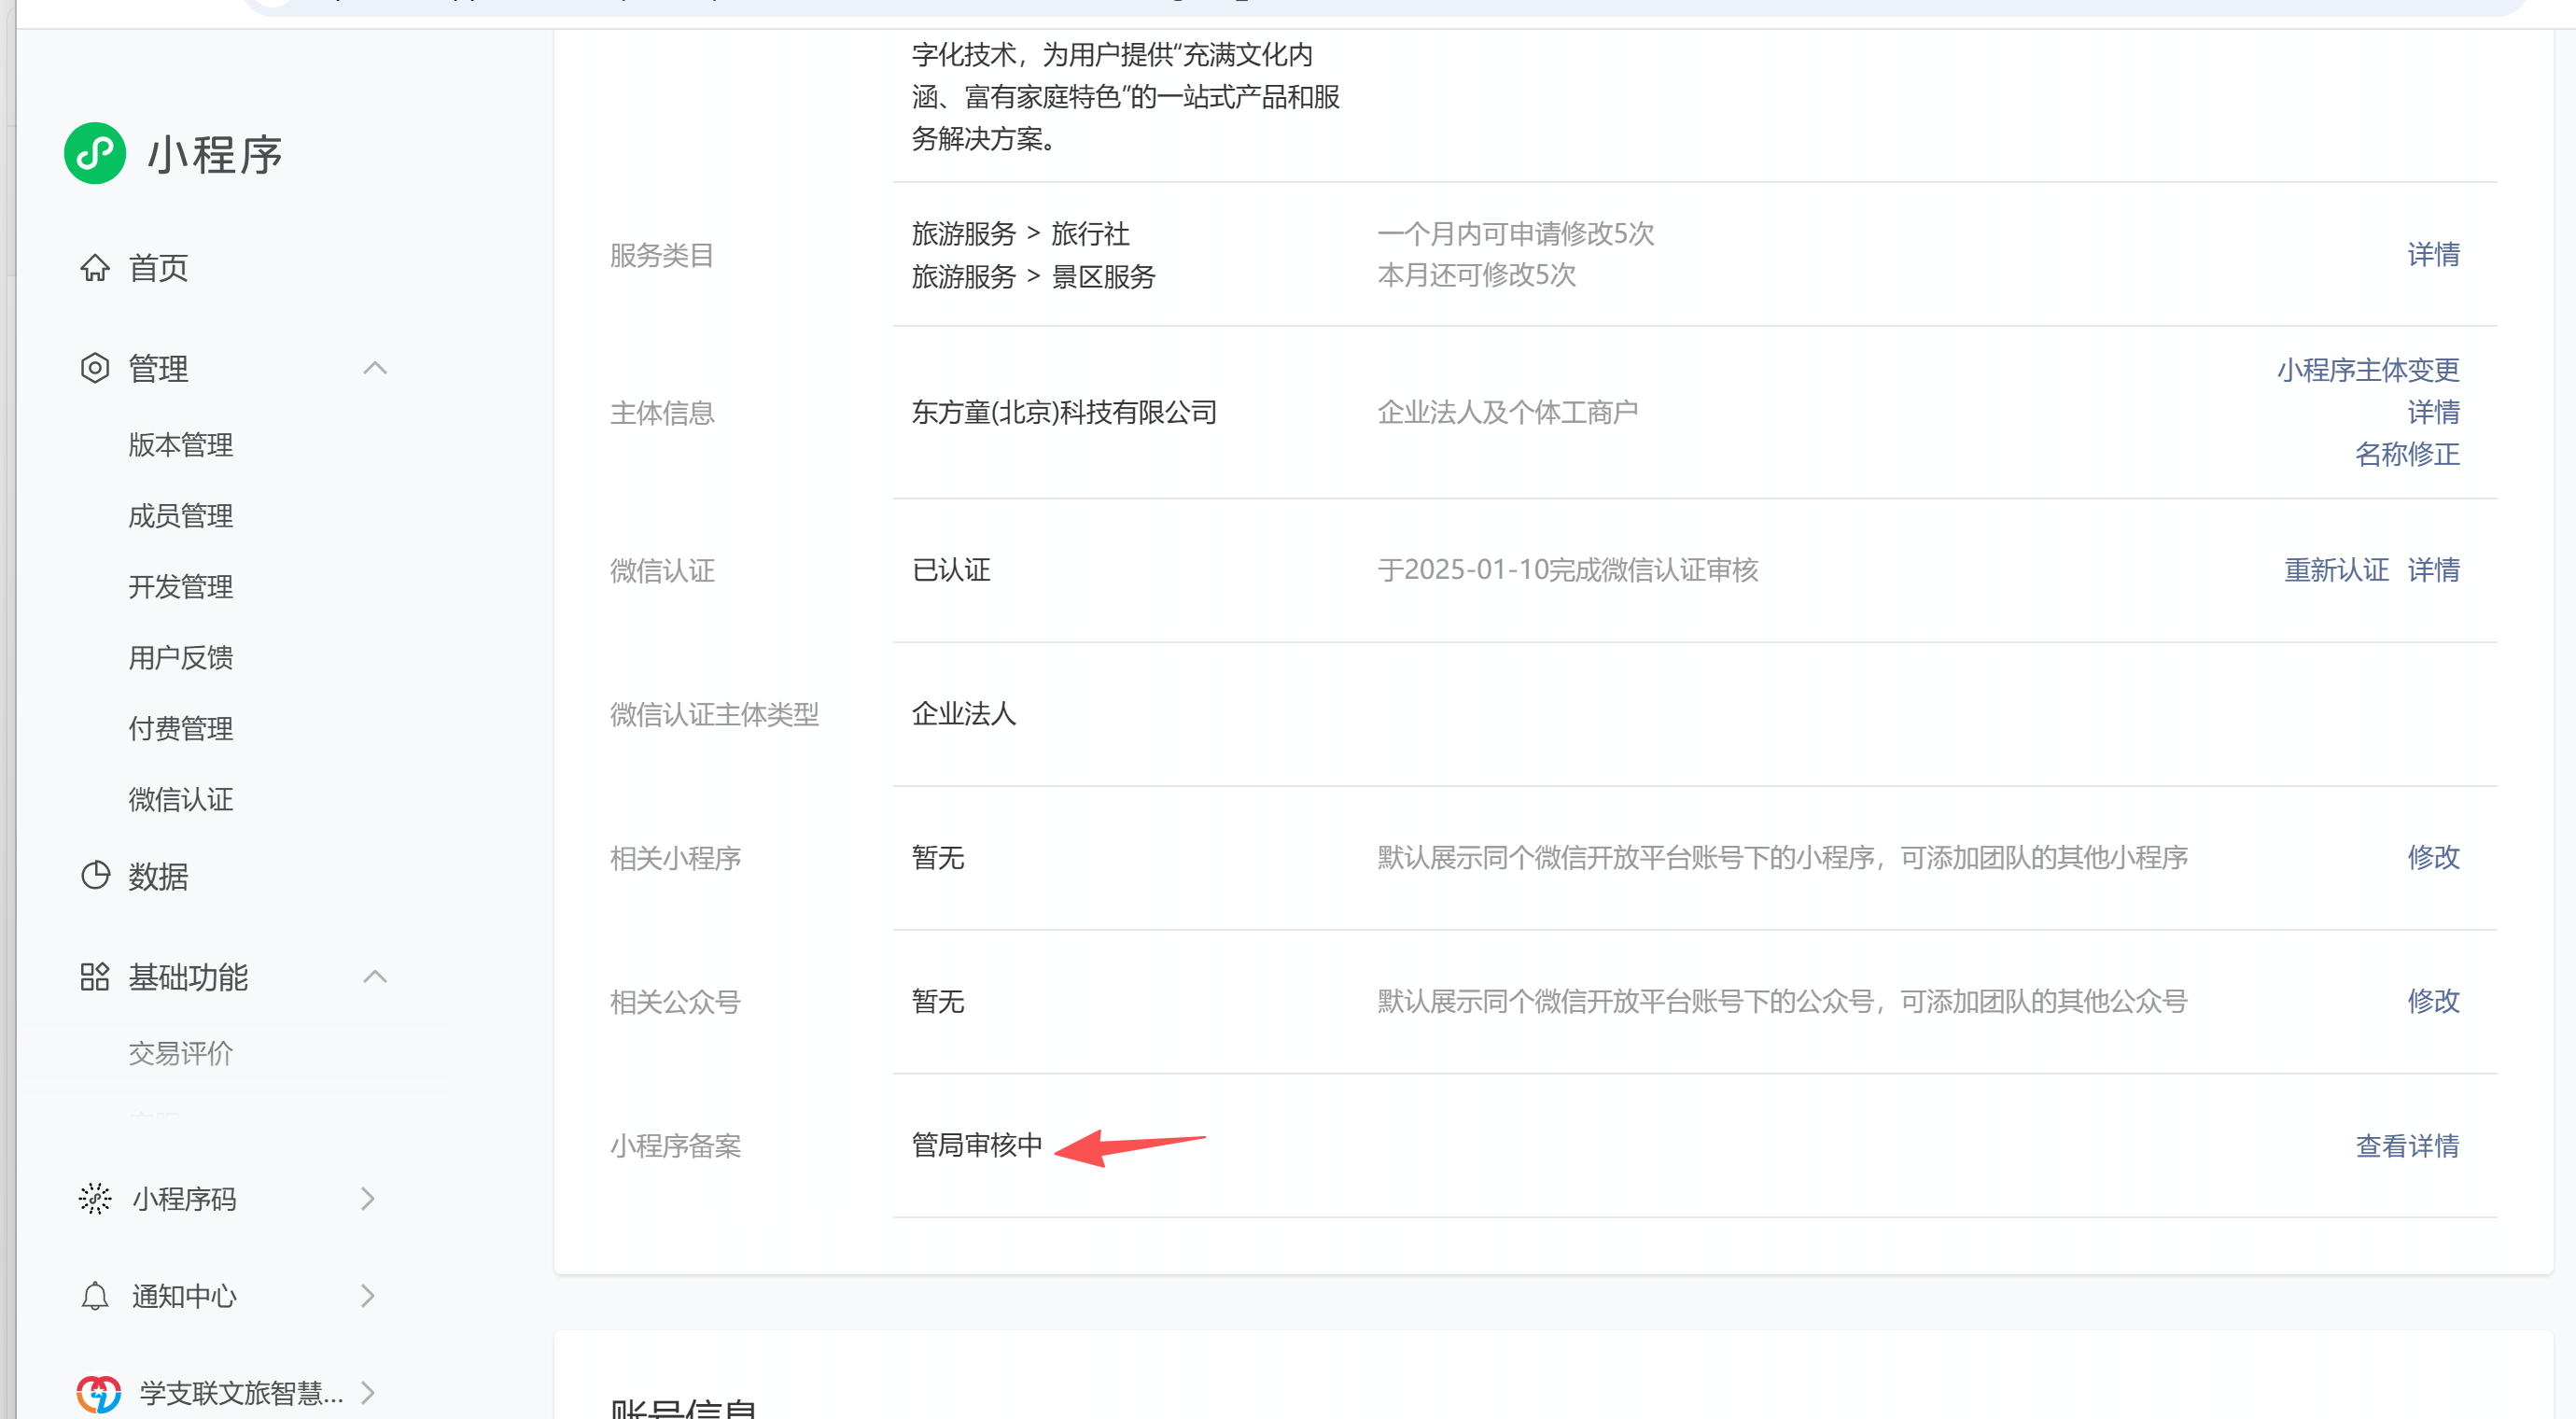The height and width of the screenshot is (1419, 2576).
Task: Expand the 小程序码 submenu arrow
Action: pos(368,1198)
